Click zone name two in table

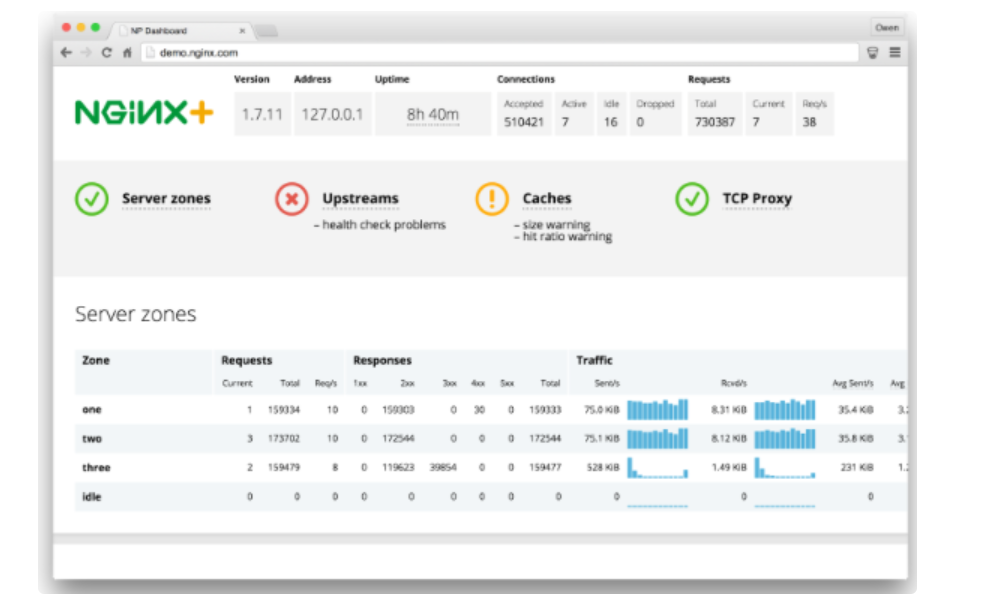(92, 439)
